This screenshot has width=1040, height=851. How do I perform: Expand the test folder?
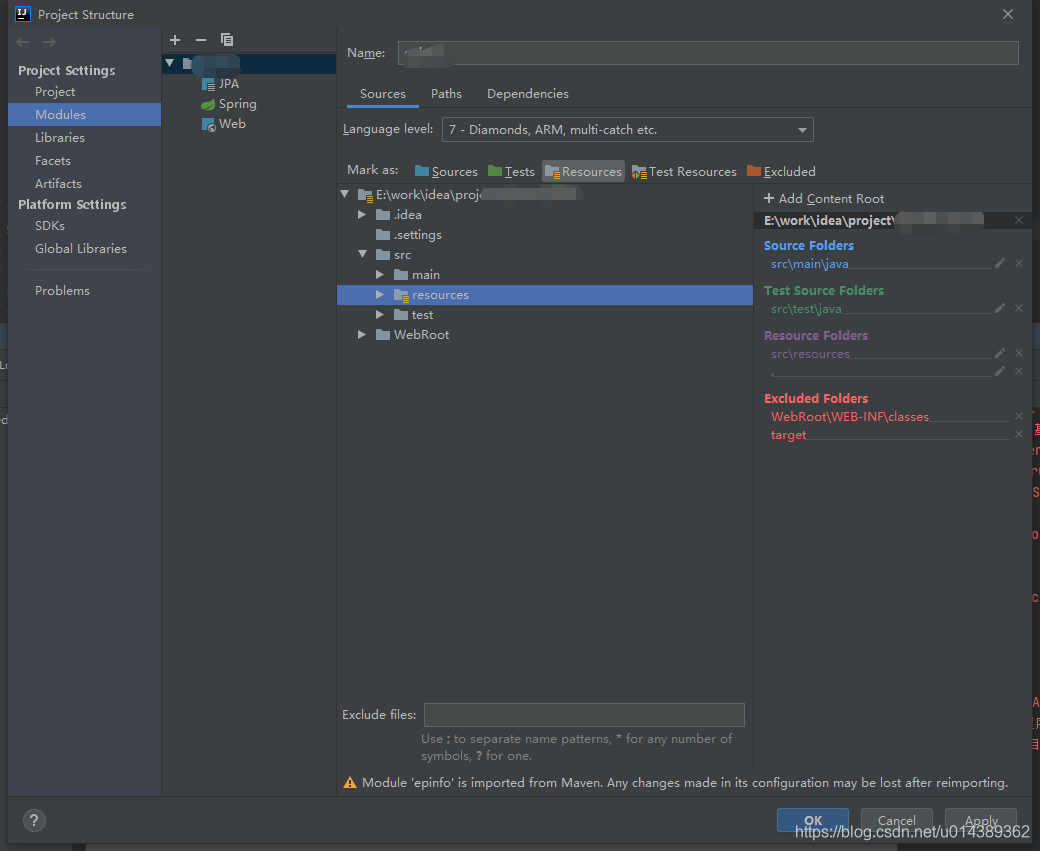pos(380,314)
